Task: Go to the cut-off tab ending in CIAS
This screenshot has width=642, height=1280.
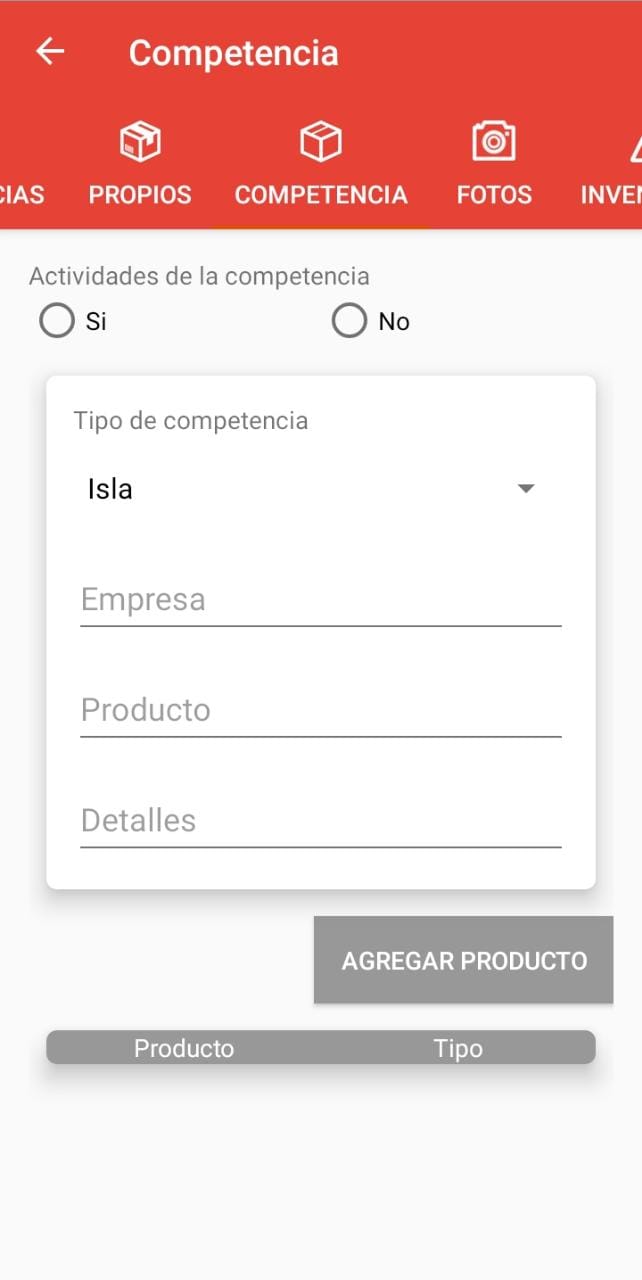Action: [22, 195]
